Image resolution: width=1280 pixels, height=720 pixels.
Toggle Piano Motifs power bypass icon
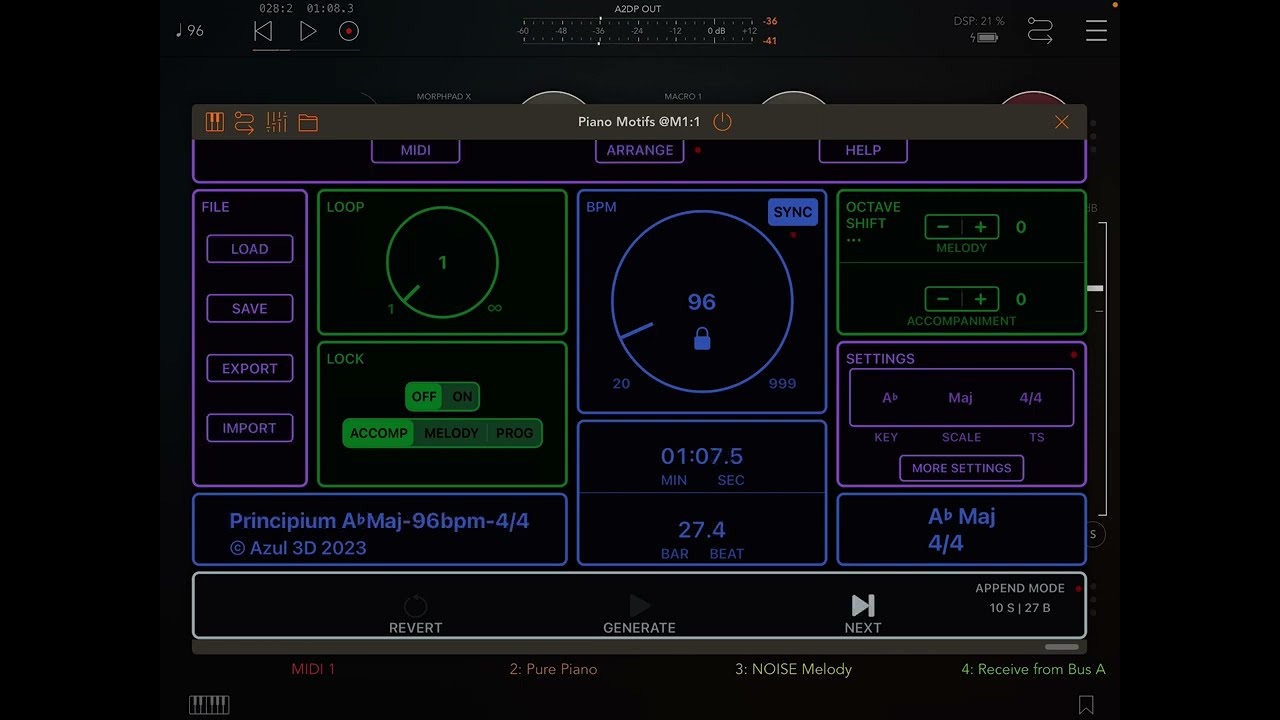[722, 122]
